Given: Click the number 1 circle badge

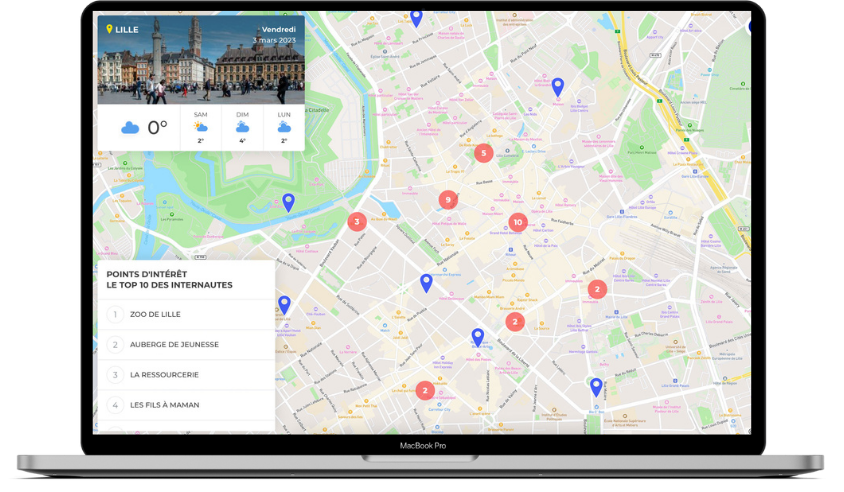Looking at the screenshot, I should click(x=115, y=314).
